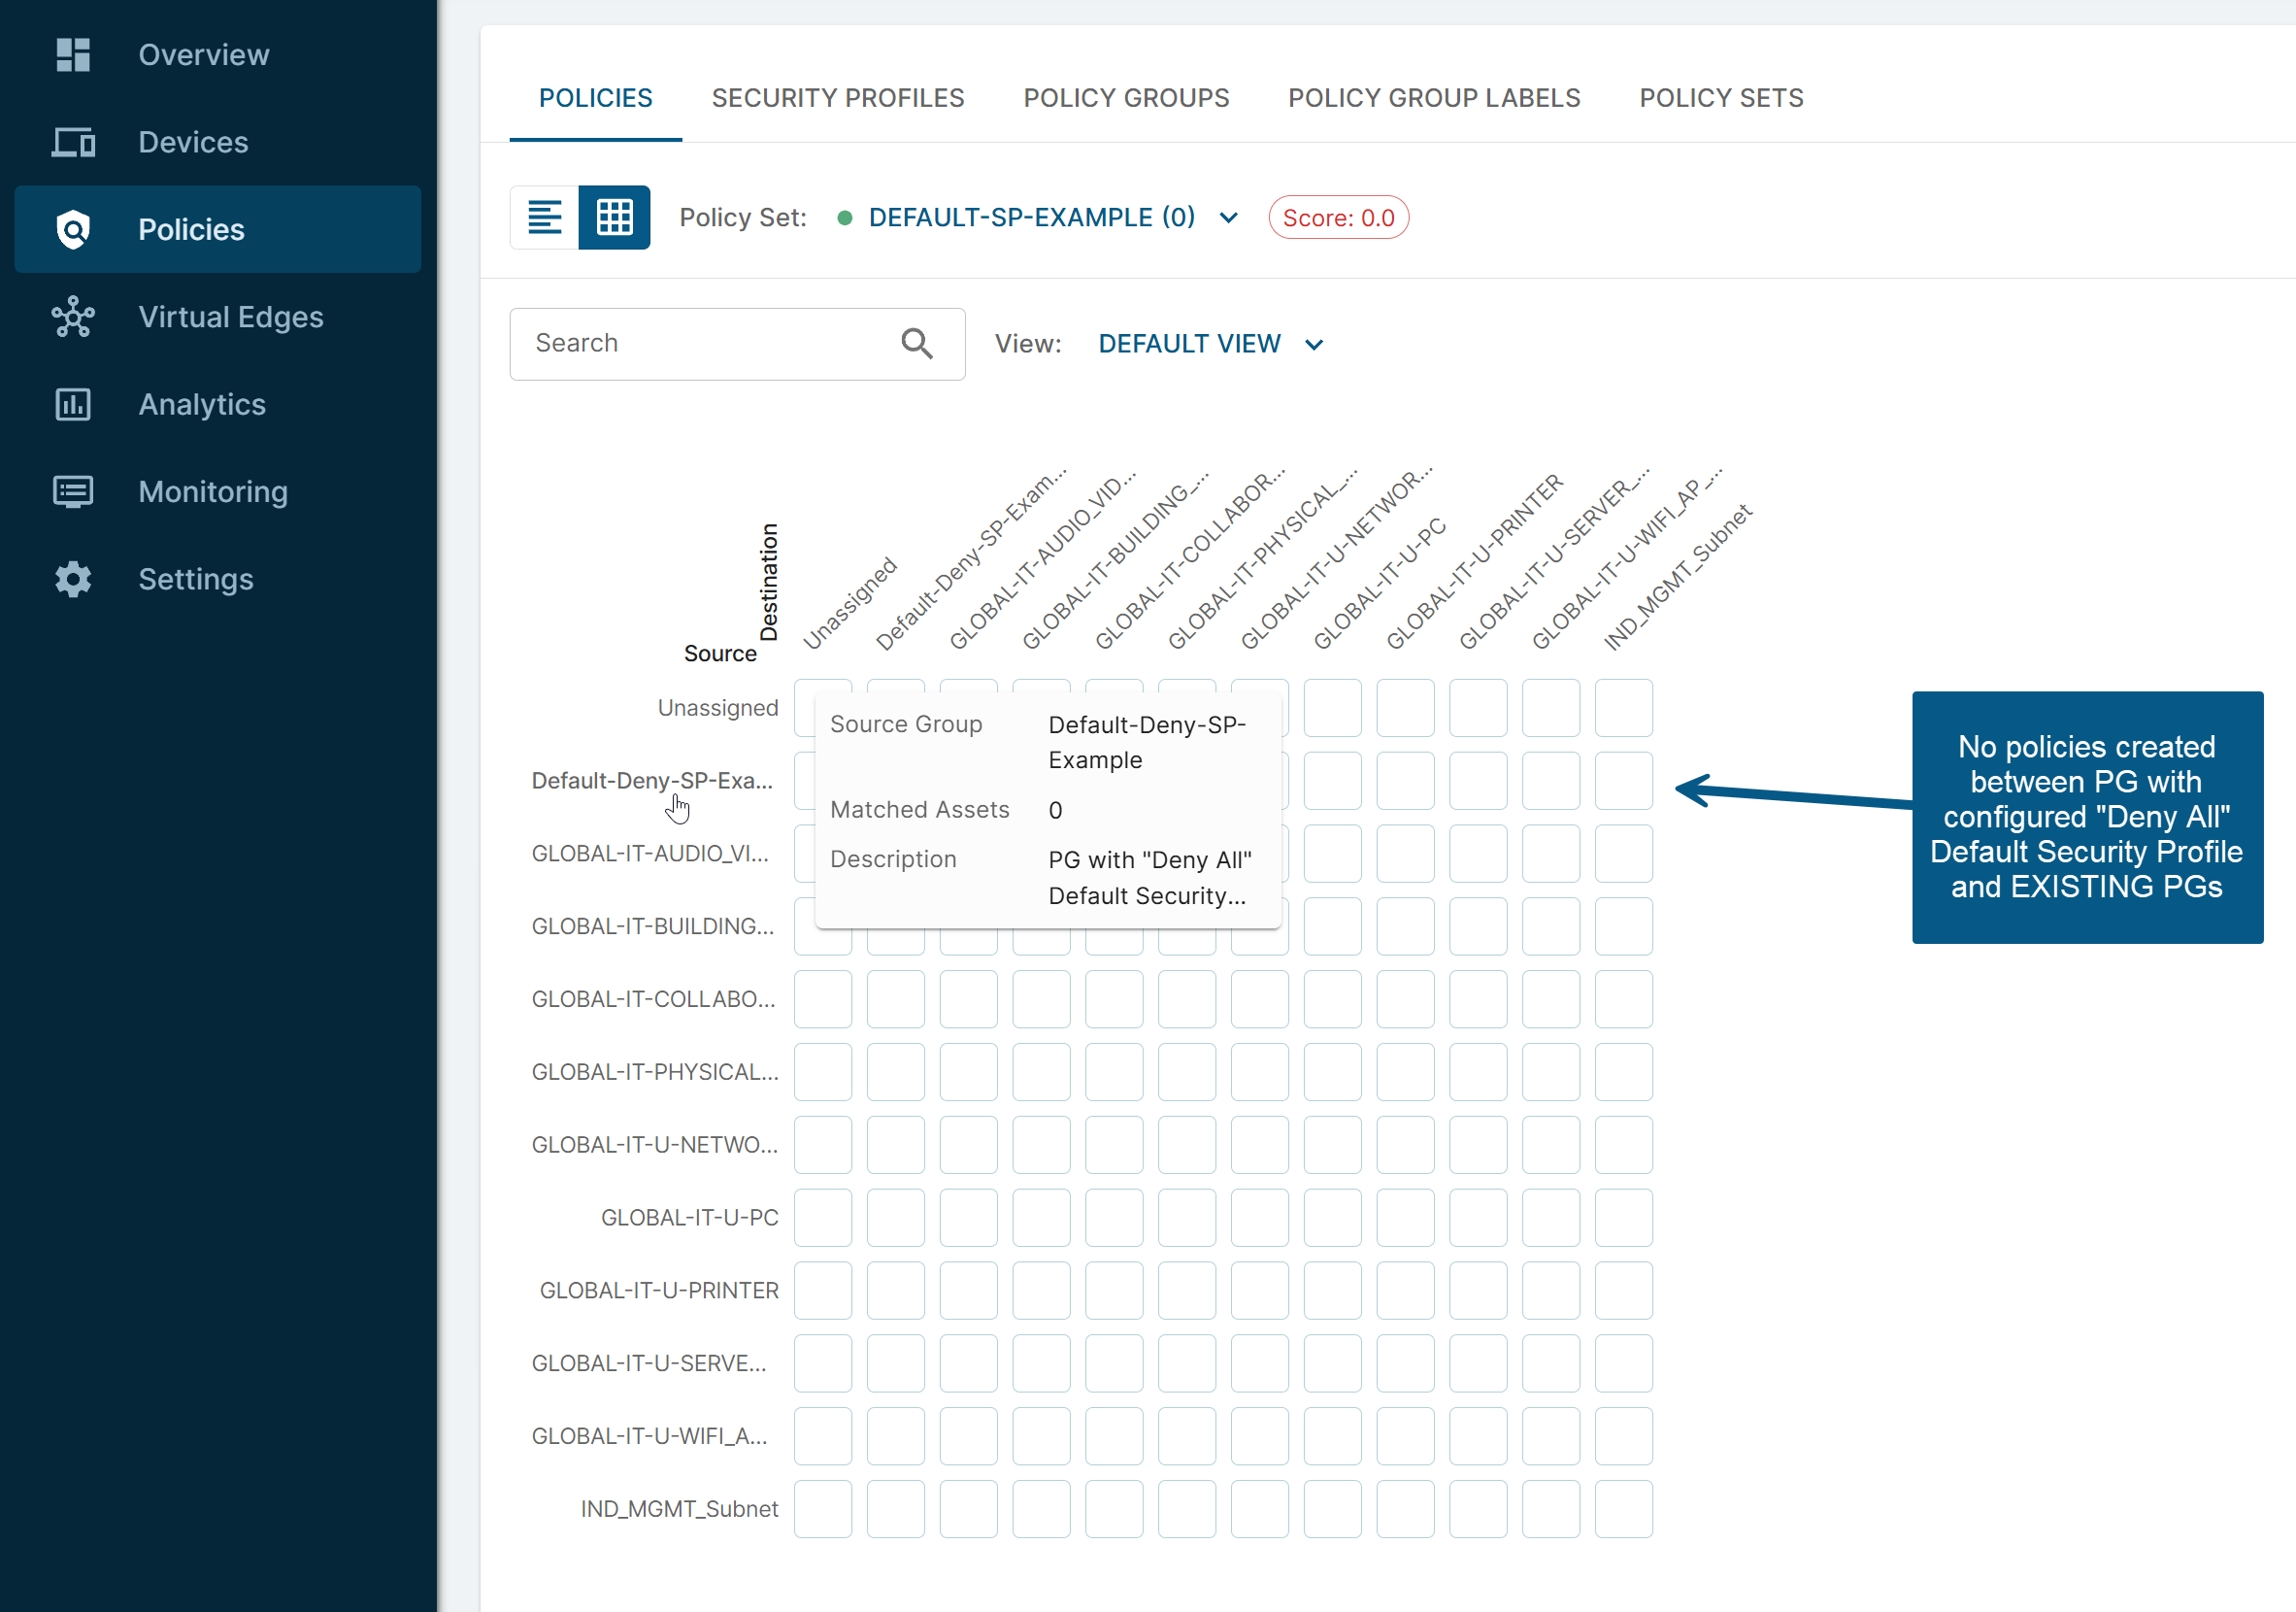2296x1612 pixels.
Task: Click the chevron next to DEFAULT VIEW
Action: [x=1314, y=345]
